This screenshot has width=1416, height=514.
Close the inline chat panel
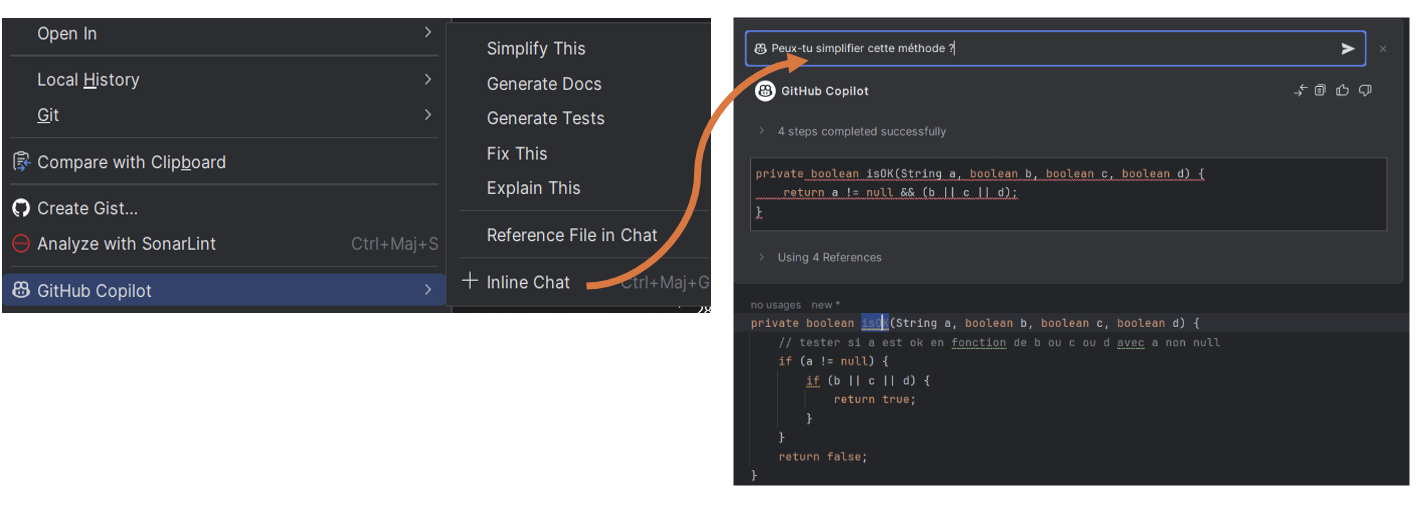pos(1383,49)
